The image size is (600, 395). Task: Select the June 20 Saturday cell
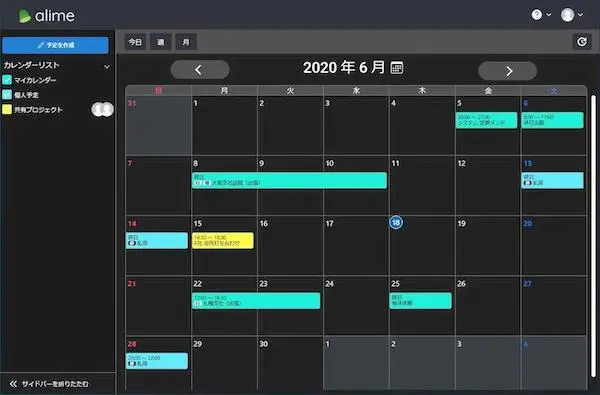[553, 246]
